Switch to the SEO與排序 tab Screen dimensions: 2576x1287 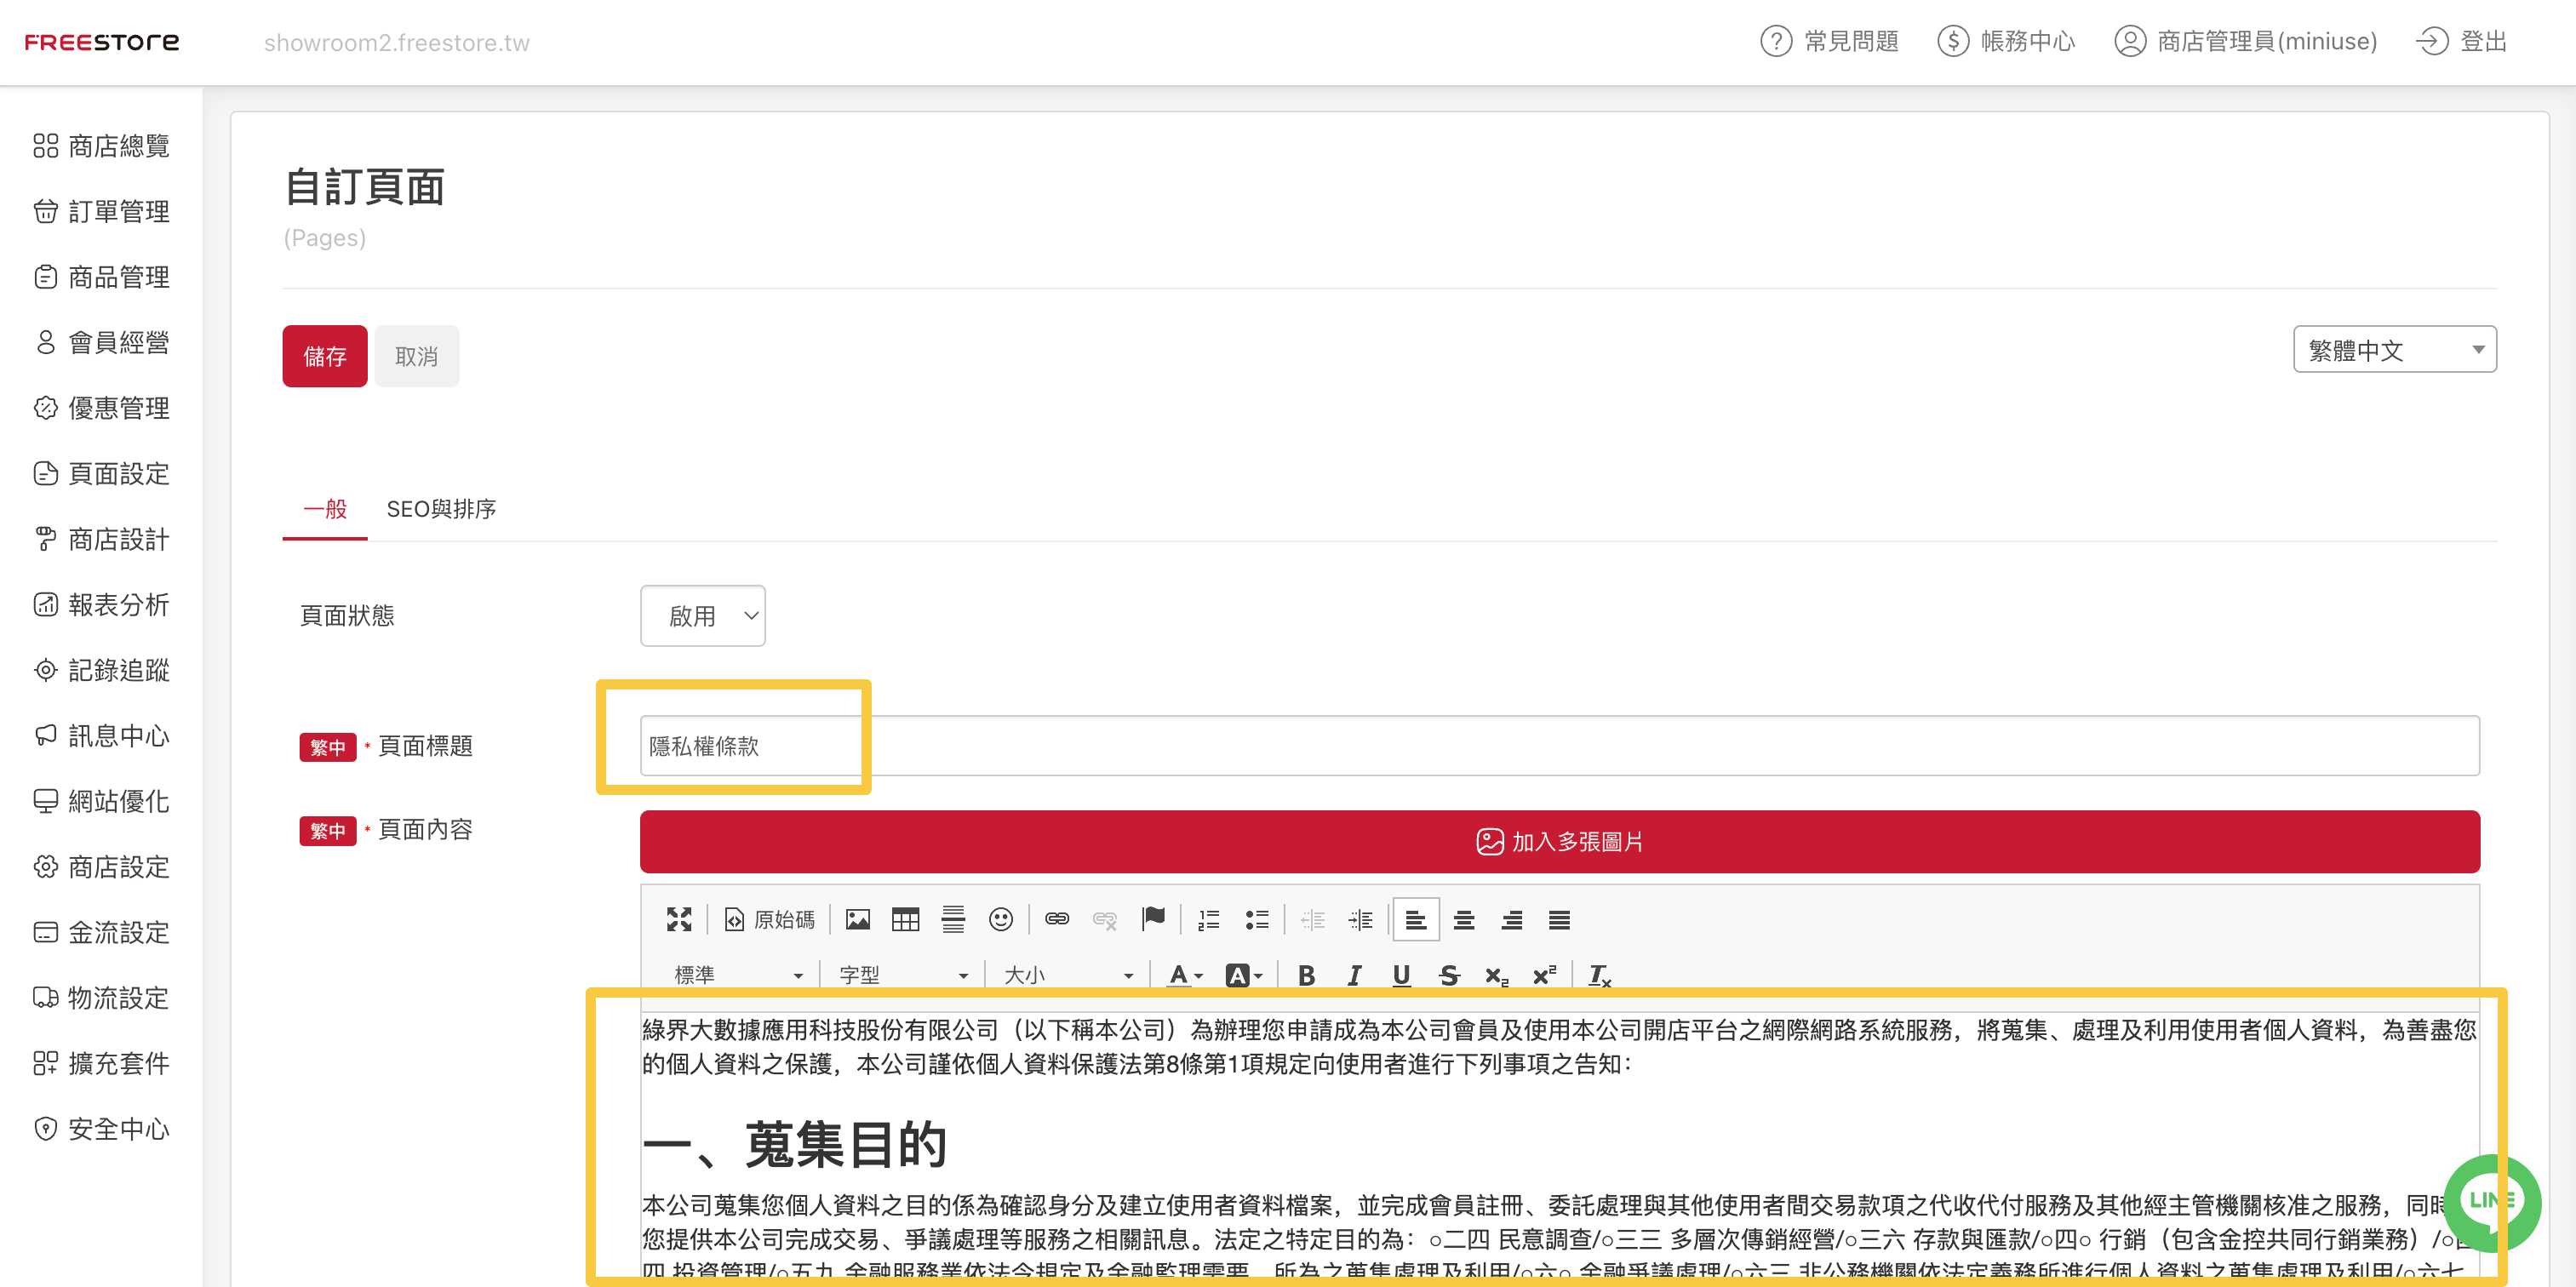[x=441, y=509]
